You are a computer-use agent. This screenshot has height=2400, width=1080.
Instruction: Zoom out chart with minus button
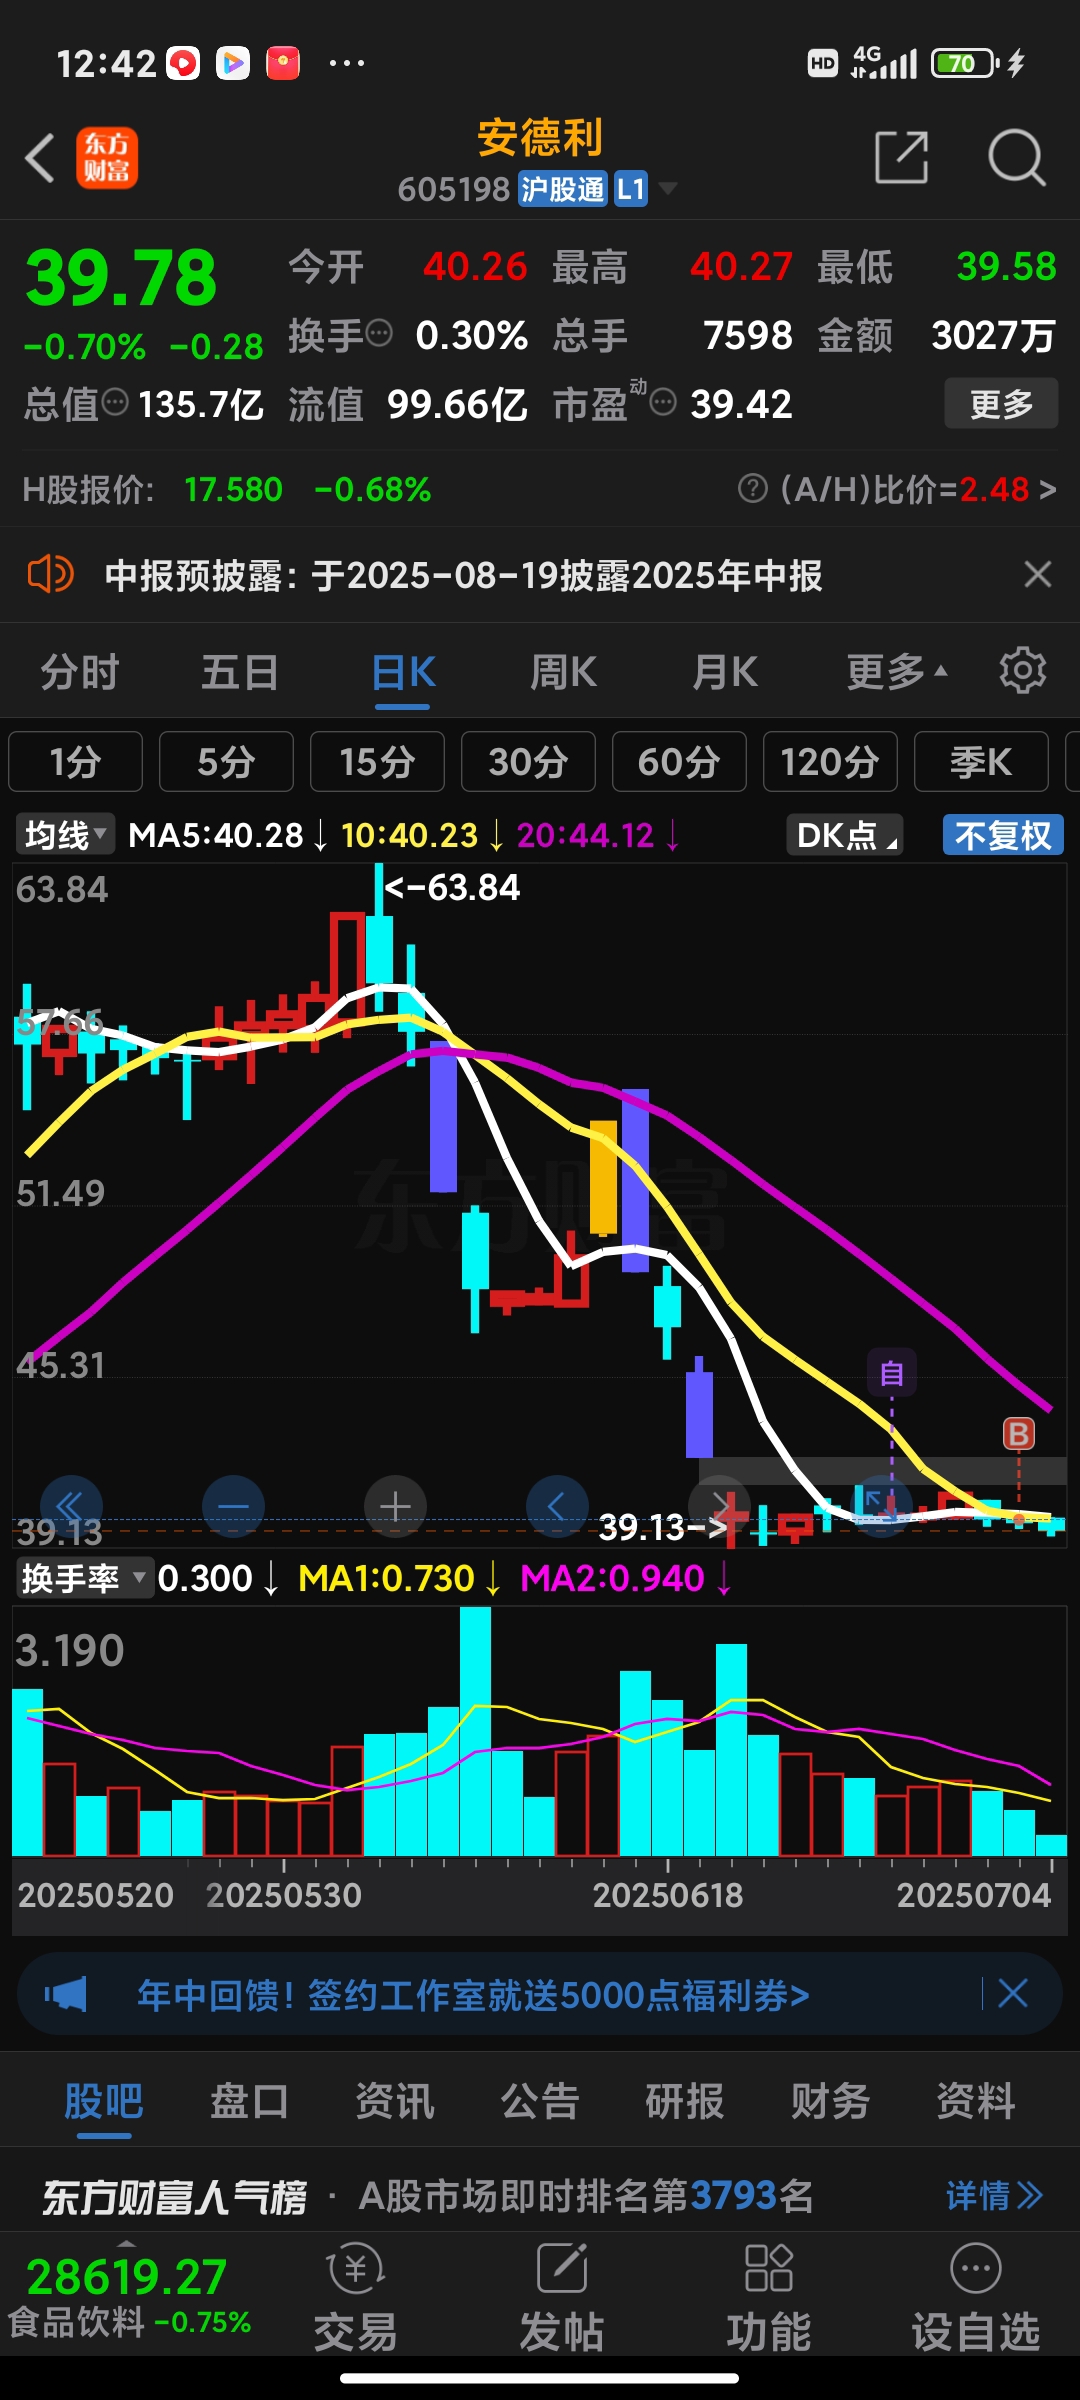coord(233,1506)
